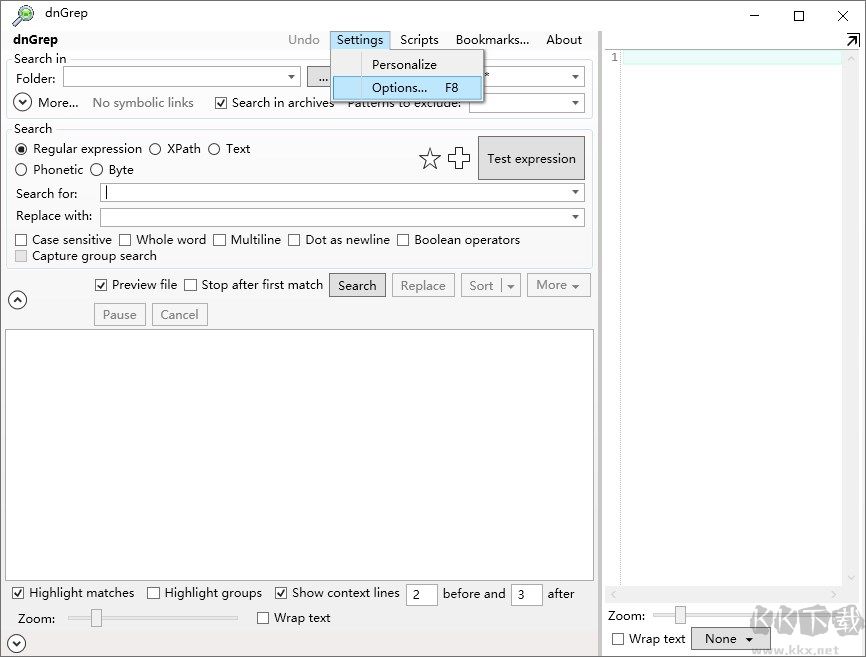This screenshot has height=657, width=866.
Task: Select Options... from the Settings menu
Action: [x=399, y=88]
